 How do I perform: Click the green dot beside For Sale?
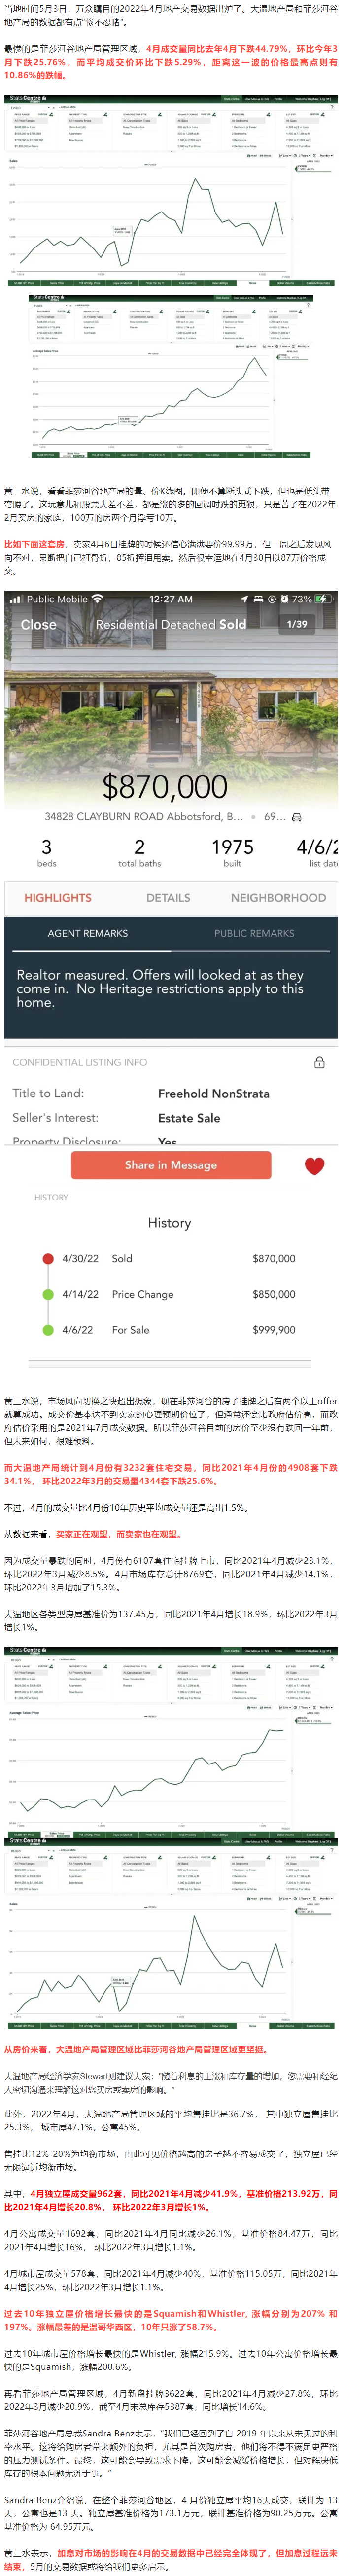tap(48, 1330)
